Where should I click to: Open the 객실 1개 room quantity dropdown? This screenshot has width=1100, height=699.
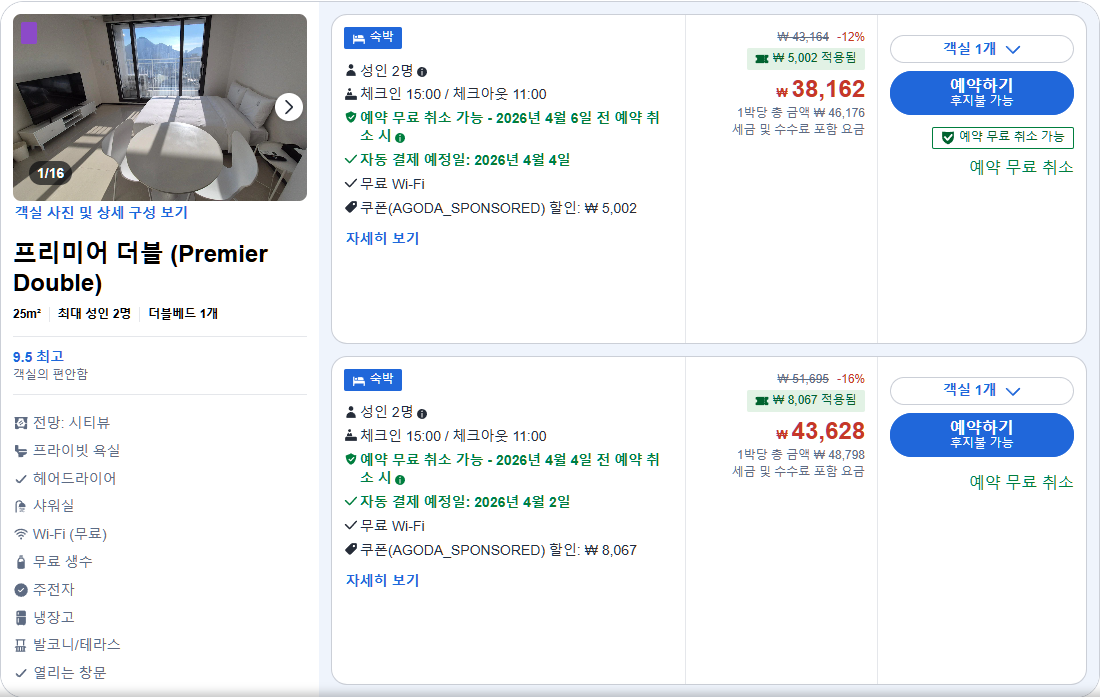tap(982, 48)
